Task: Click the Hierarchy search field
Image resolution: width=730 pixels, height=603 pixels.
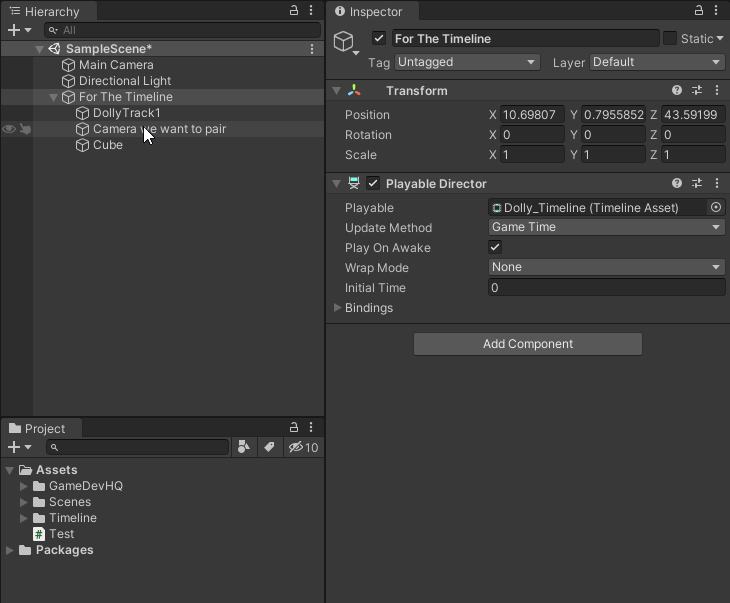Action: pyautogui.click(x=182, y=30)
